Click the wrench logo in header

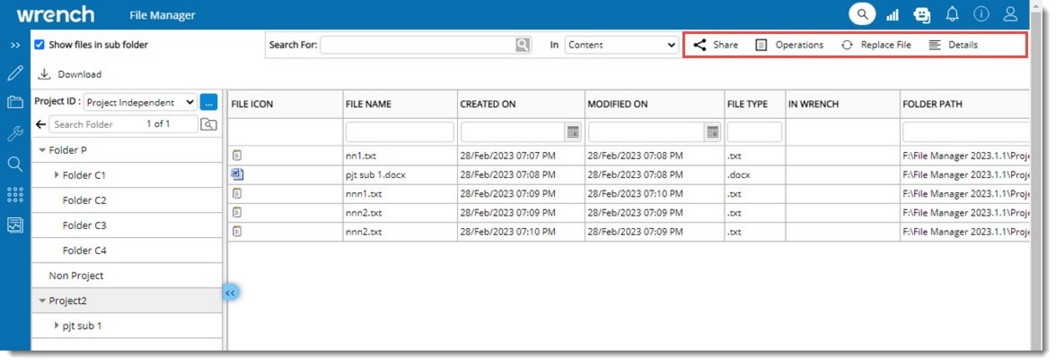[55, 14]
